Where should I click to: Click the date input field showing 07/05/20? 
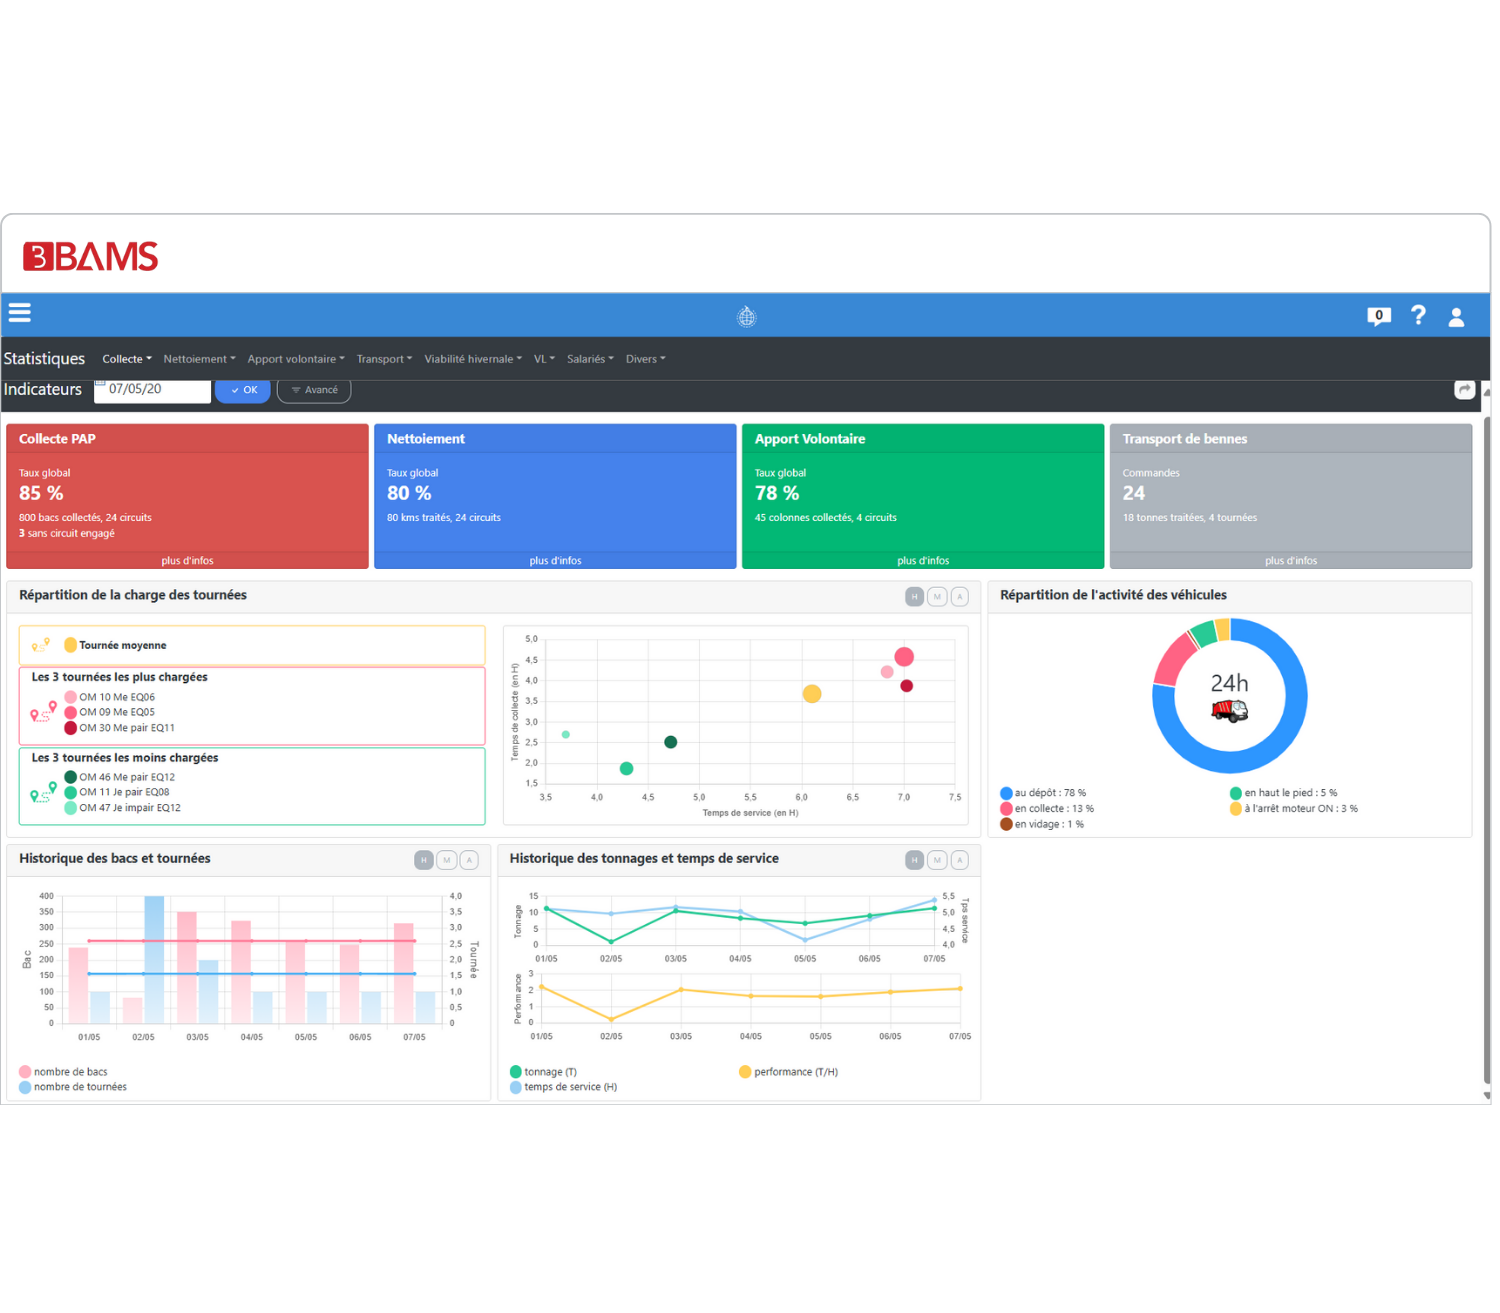click(155, 389)
